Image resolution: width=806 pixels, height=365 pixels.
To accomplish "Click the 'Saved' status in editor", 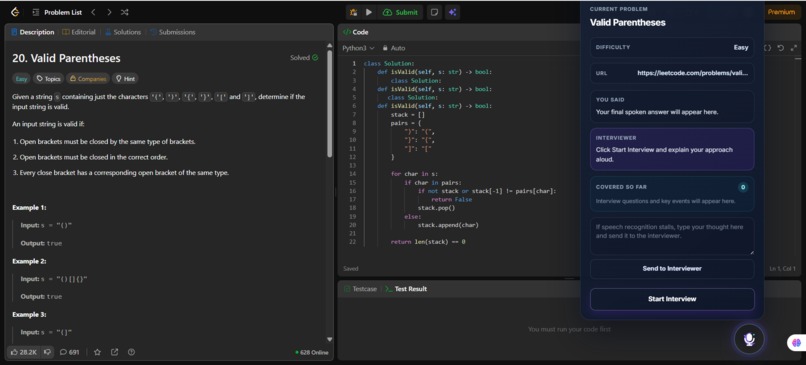I will [351, 268].
